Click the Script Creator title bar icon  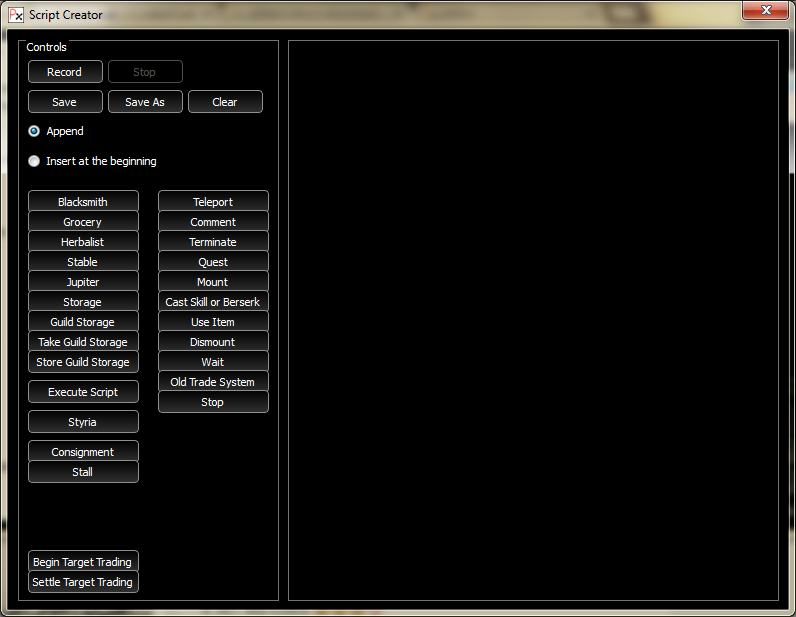point(15,15)
